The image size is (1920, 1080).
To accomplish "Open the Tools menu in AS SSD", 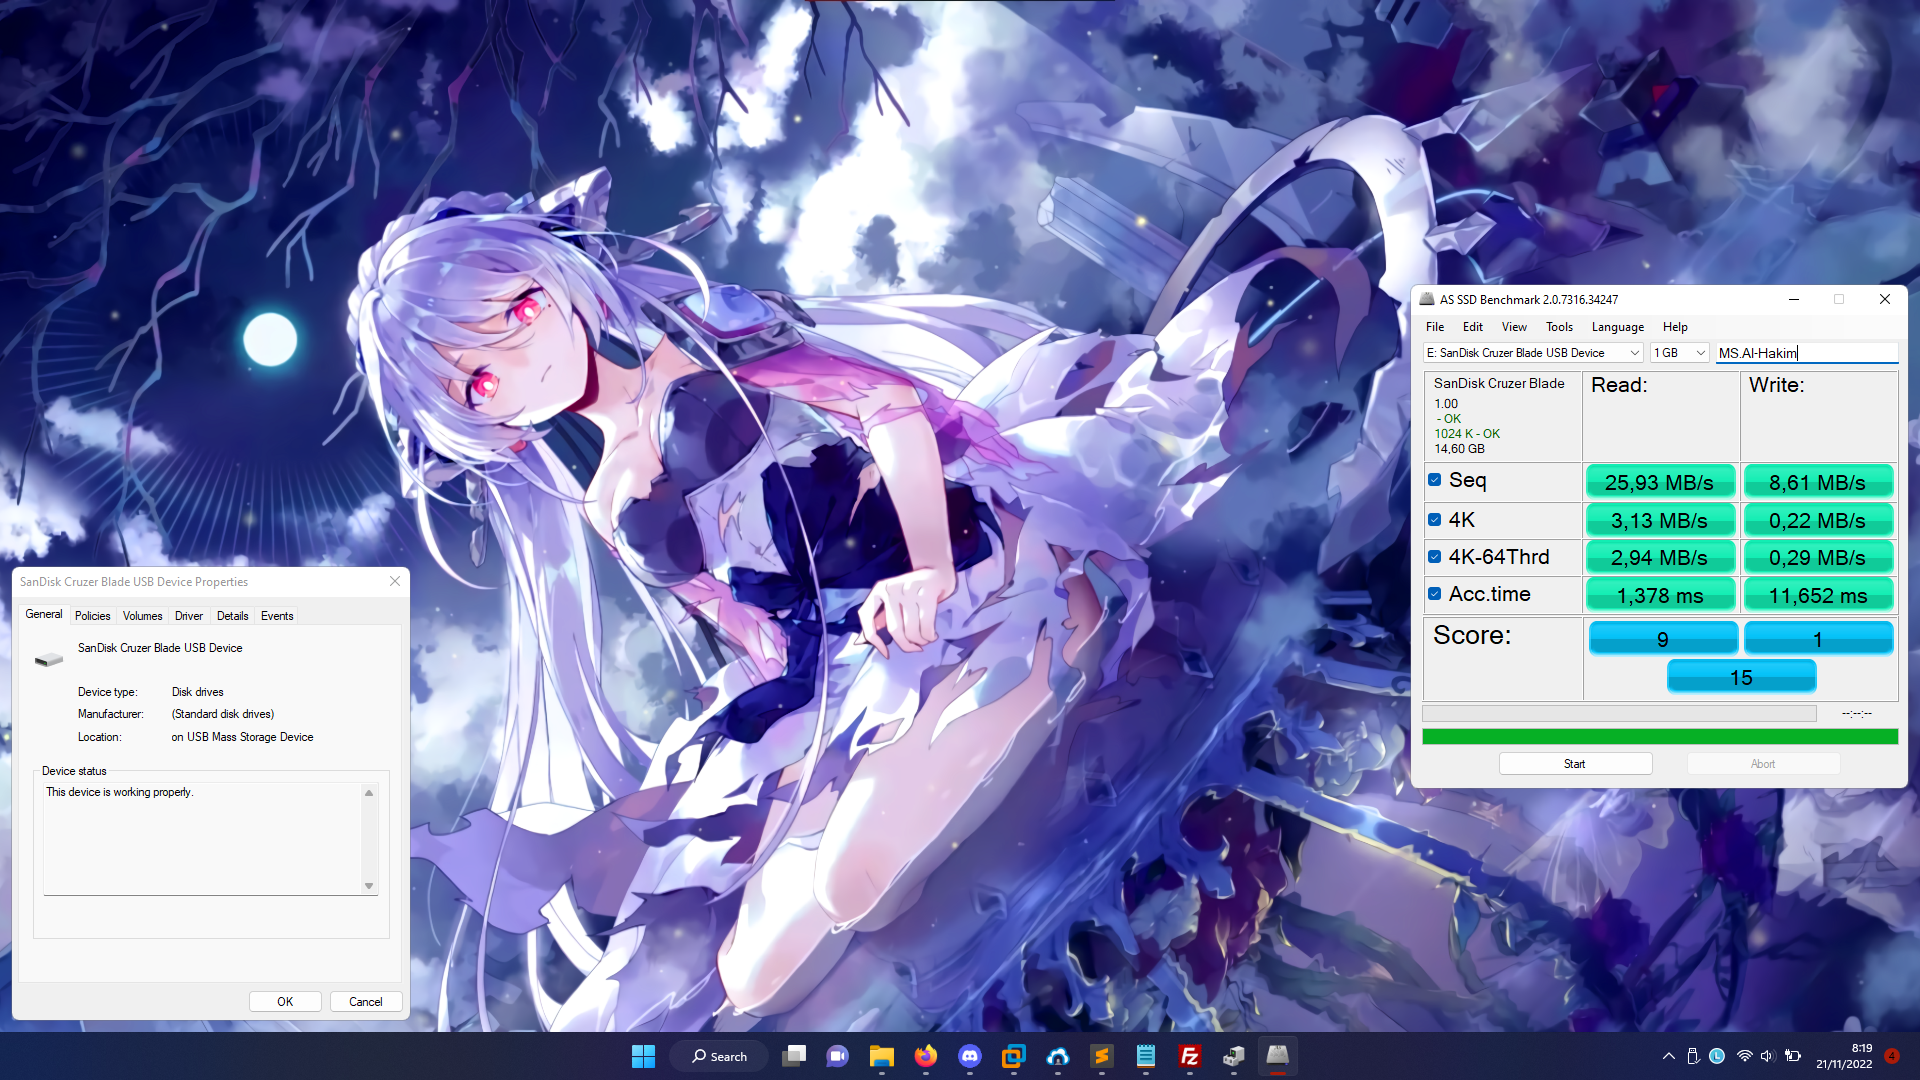I will click(1559, 327).
